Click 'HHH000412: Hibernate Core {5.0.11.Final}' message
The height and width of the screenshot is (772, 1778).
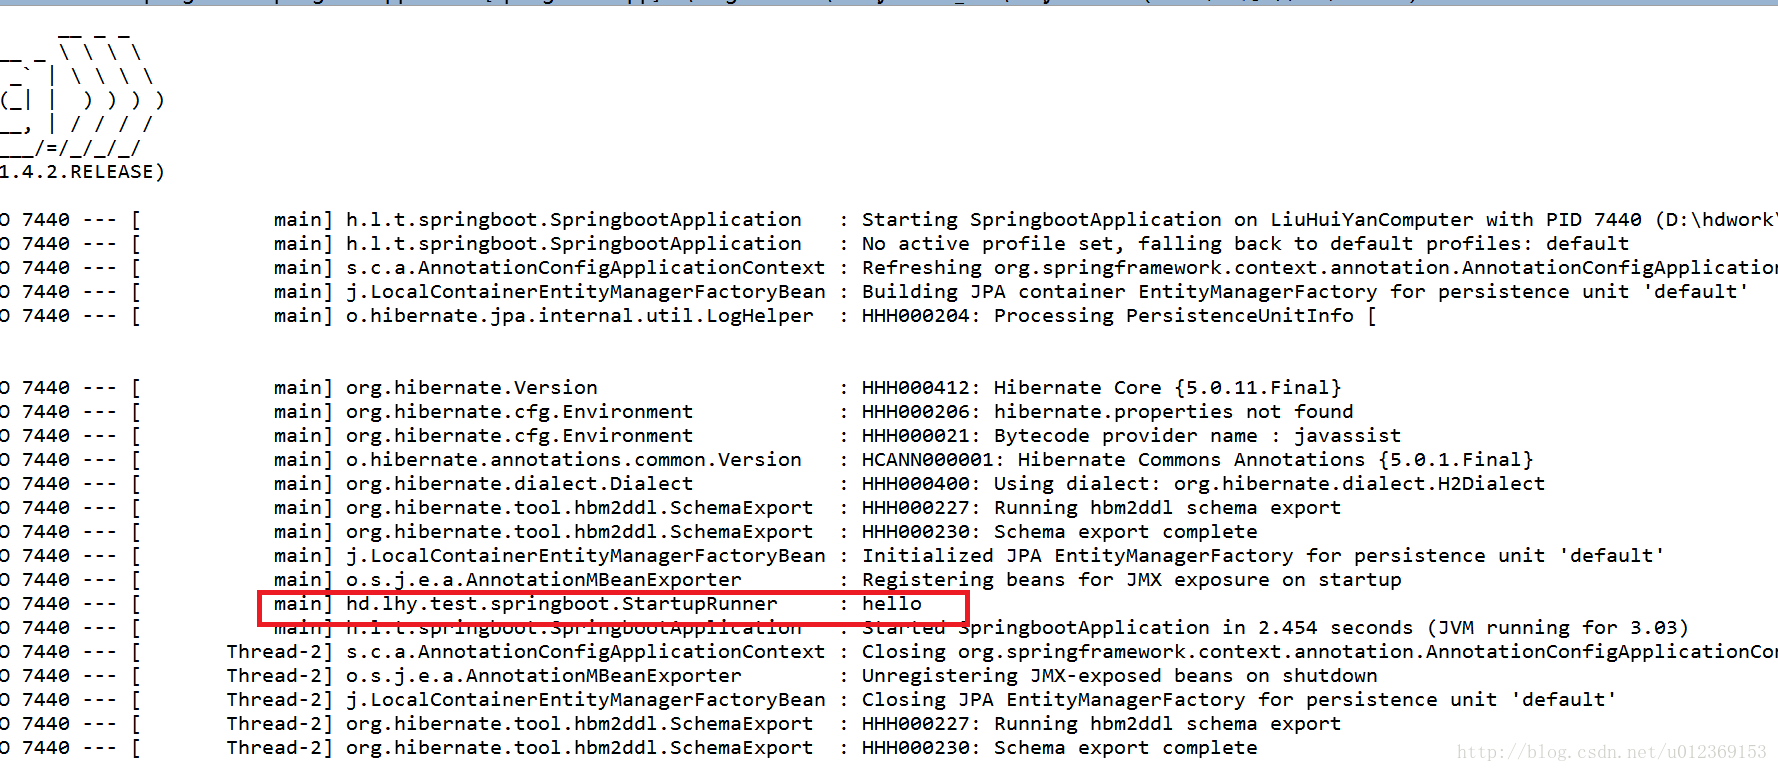pos(1101,388)
